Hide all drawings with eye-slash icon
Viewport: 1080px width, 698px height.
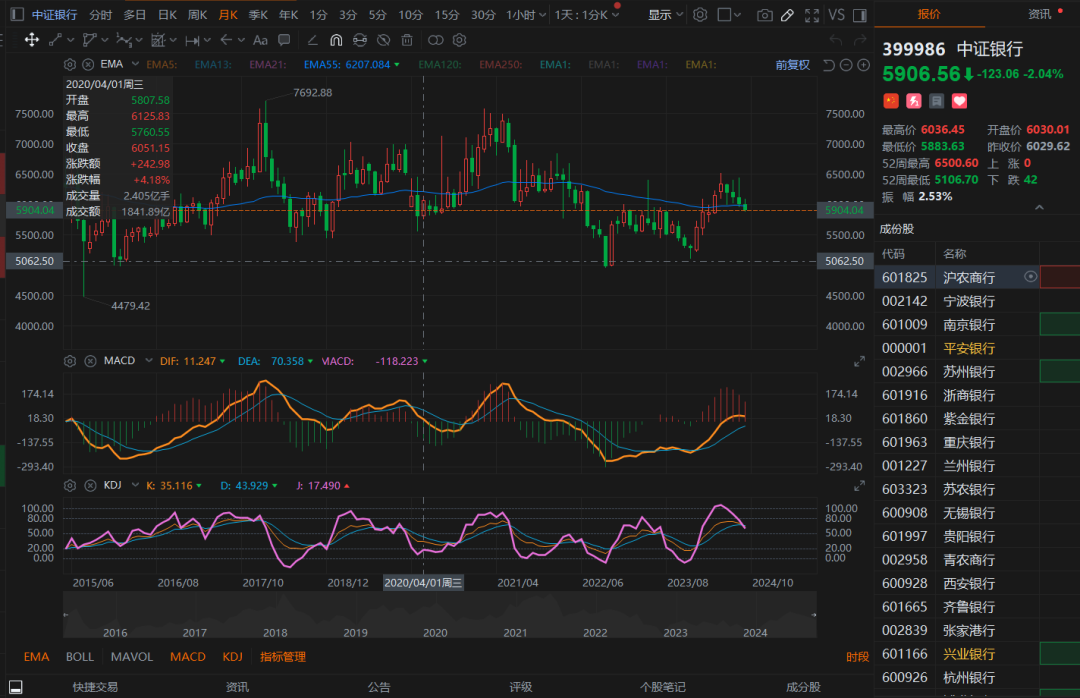click(383, 40)
